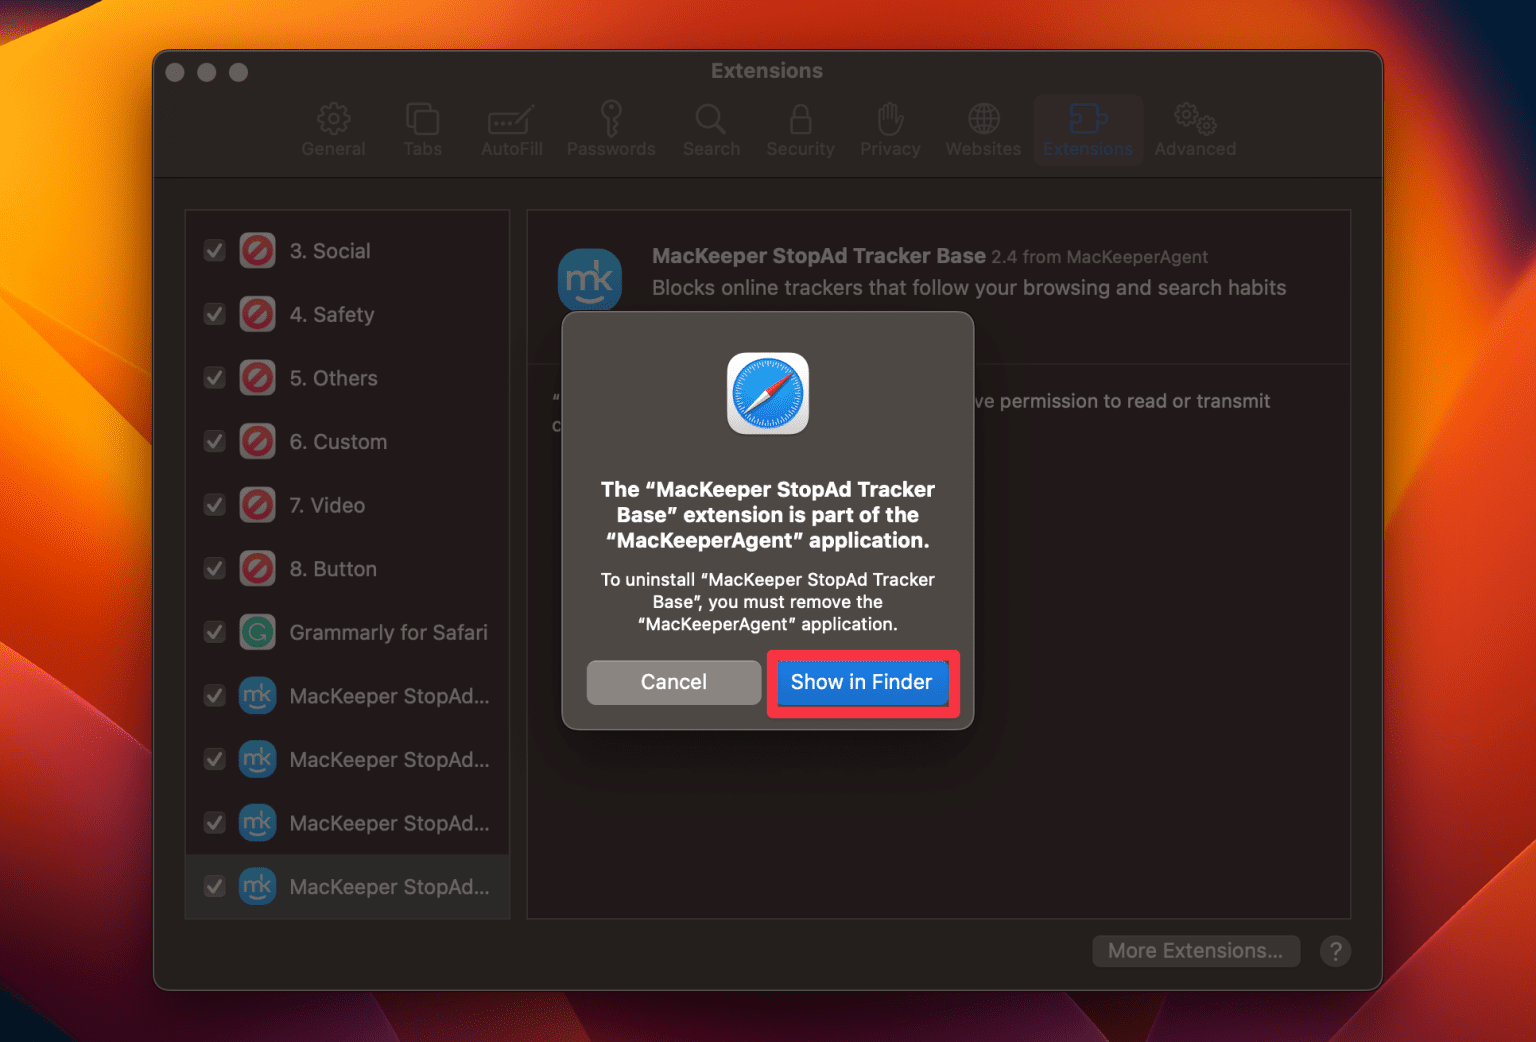Image resolution: width=1536 pixels, height=1042 pixels.
Task: Open help with the question mark button
Action: click(1335, 951)
